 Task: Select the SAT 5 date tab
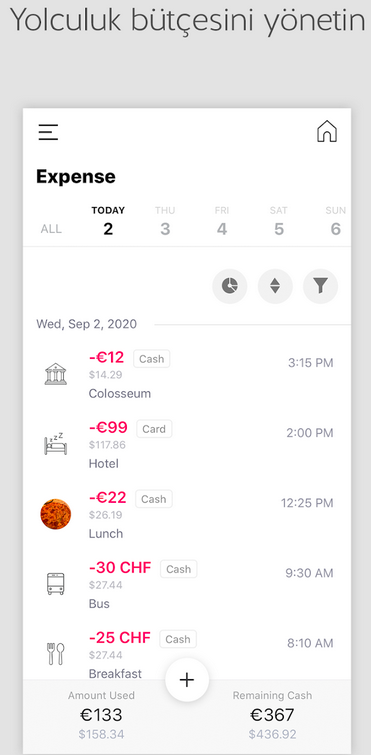click(x=279, y=222)
